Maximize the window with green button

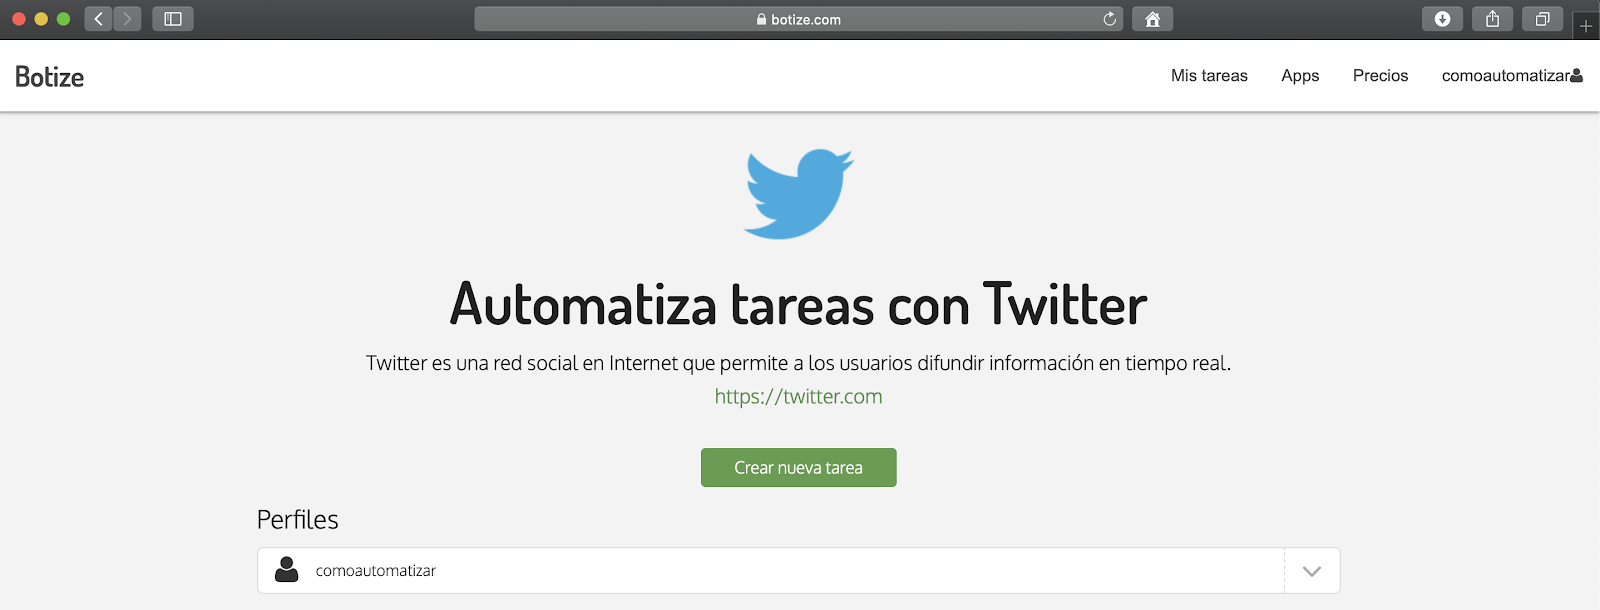coord(63,19)
